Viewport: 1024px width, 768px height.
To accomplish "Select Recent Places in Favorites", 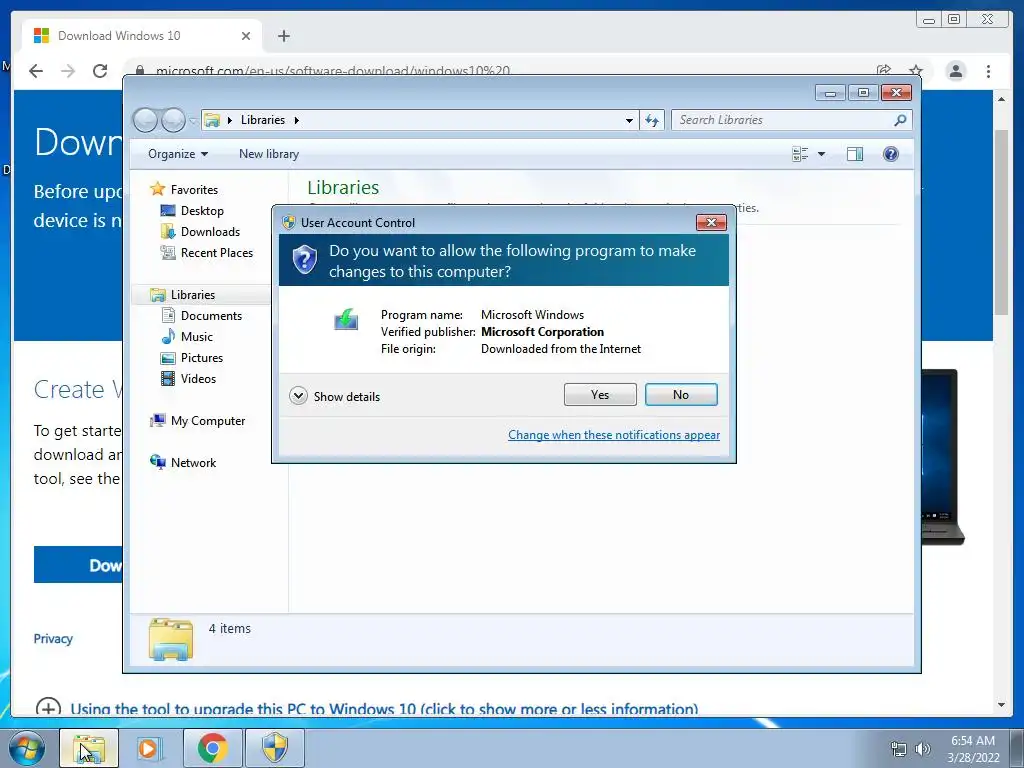I will coord(217,253).
